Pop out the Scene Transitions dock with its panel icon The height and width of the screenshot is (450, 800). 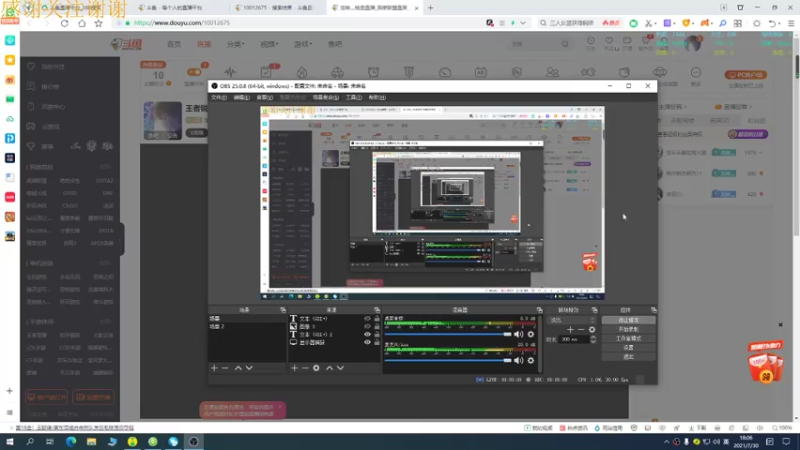[594, 310]
